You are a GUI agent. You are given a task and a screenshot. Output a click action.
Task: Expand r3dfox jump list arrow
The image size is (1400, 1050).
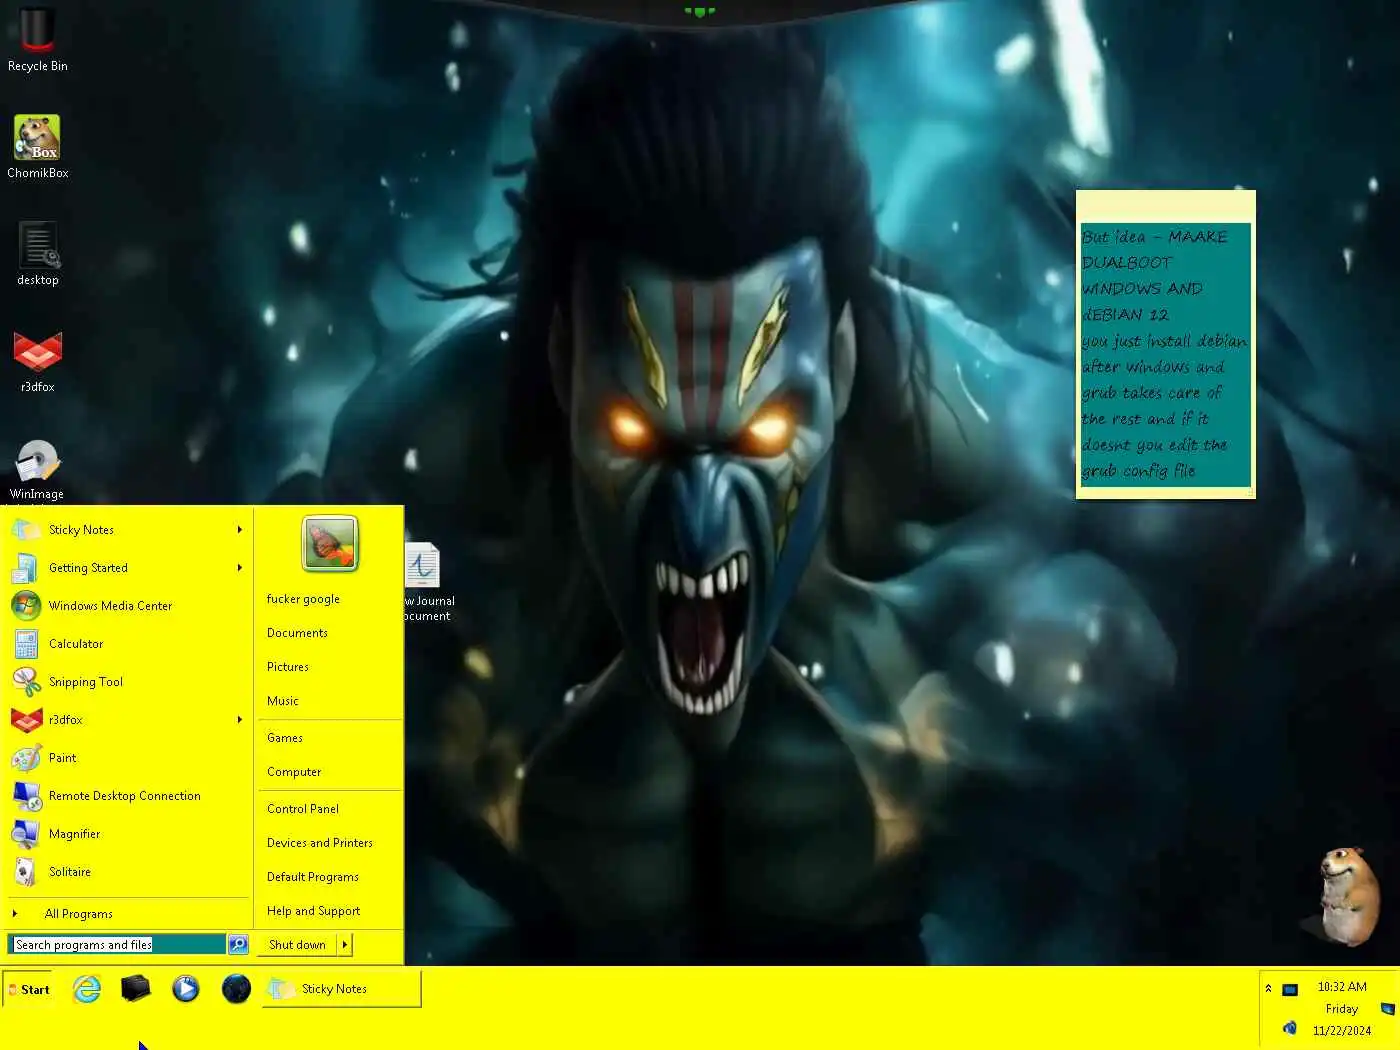coord(240,720)
